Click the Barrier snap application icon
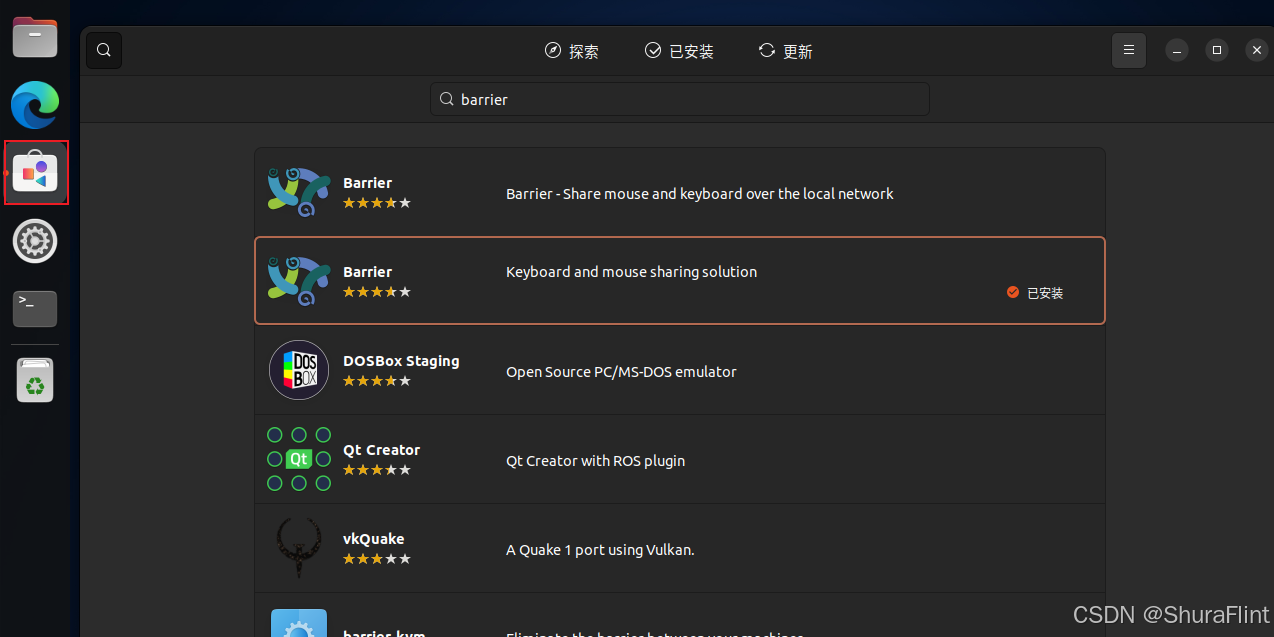This screenshot has height=637, width=1274. [297, 191]
